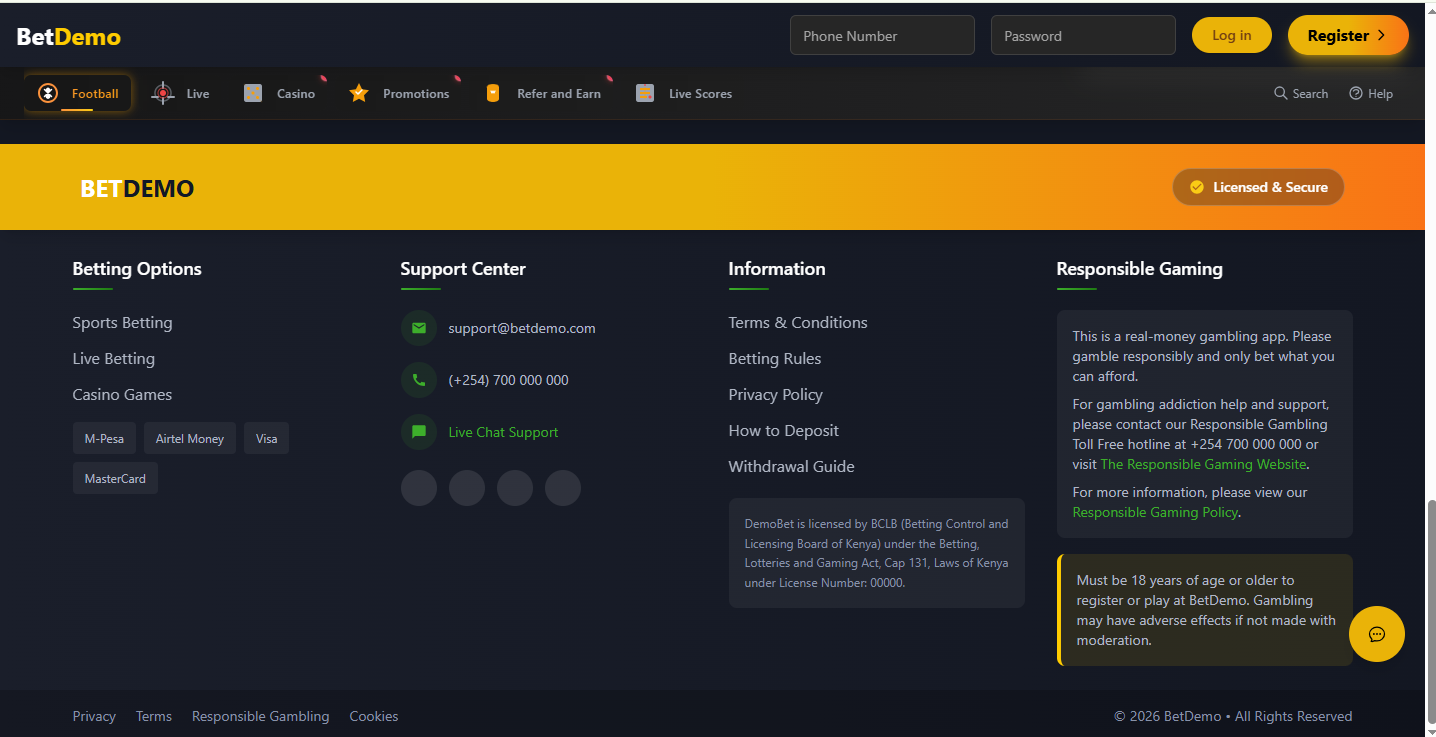Viewport: 1436px width, 737px height.
Task: Click the green email envelope icon
Action: 419,328
